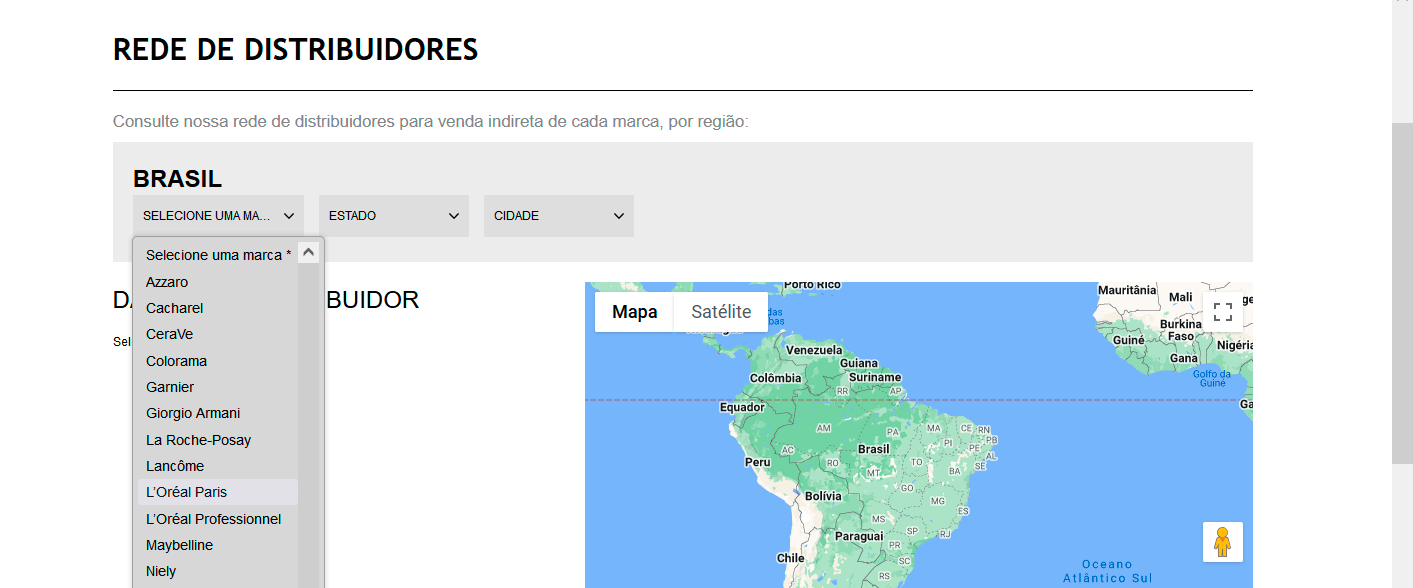Open the Cidade dropdown
The image size is (1413, 588).
[559, 216]
